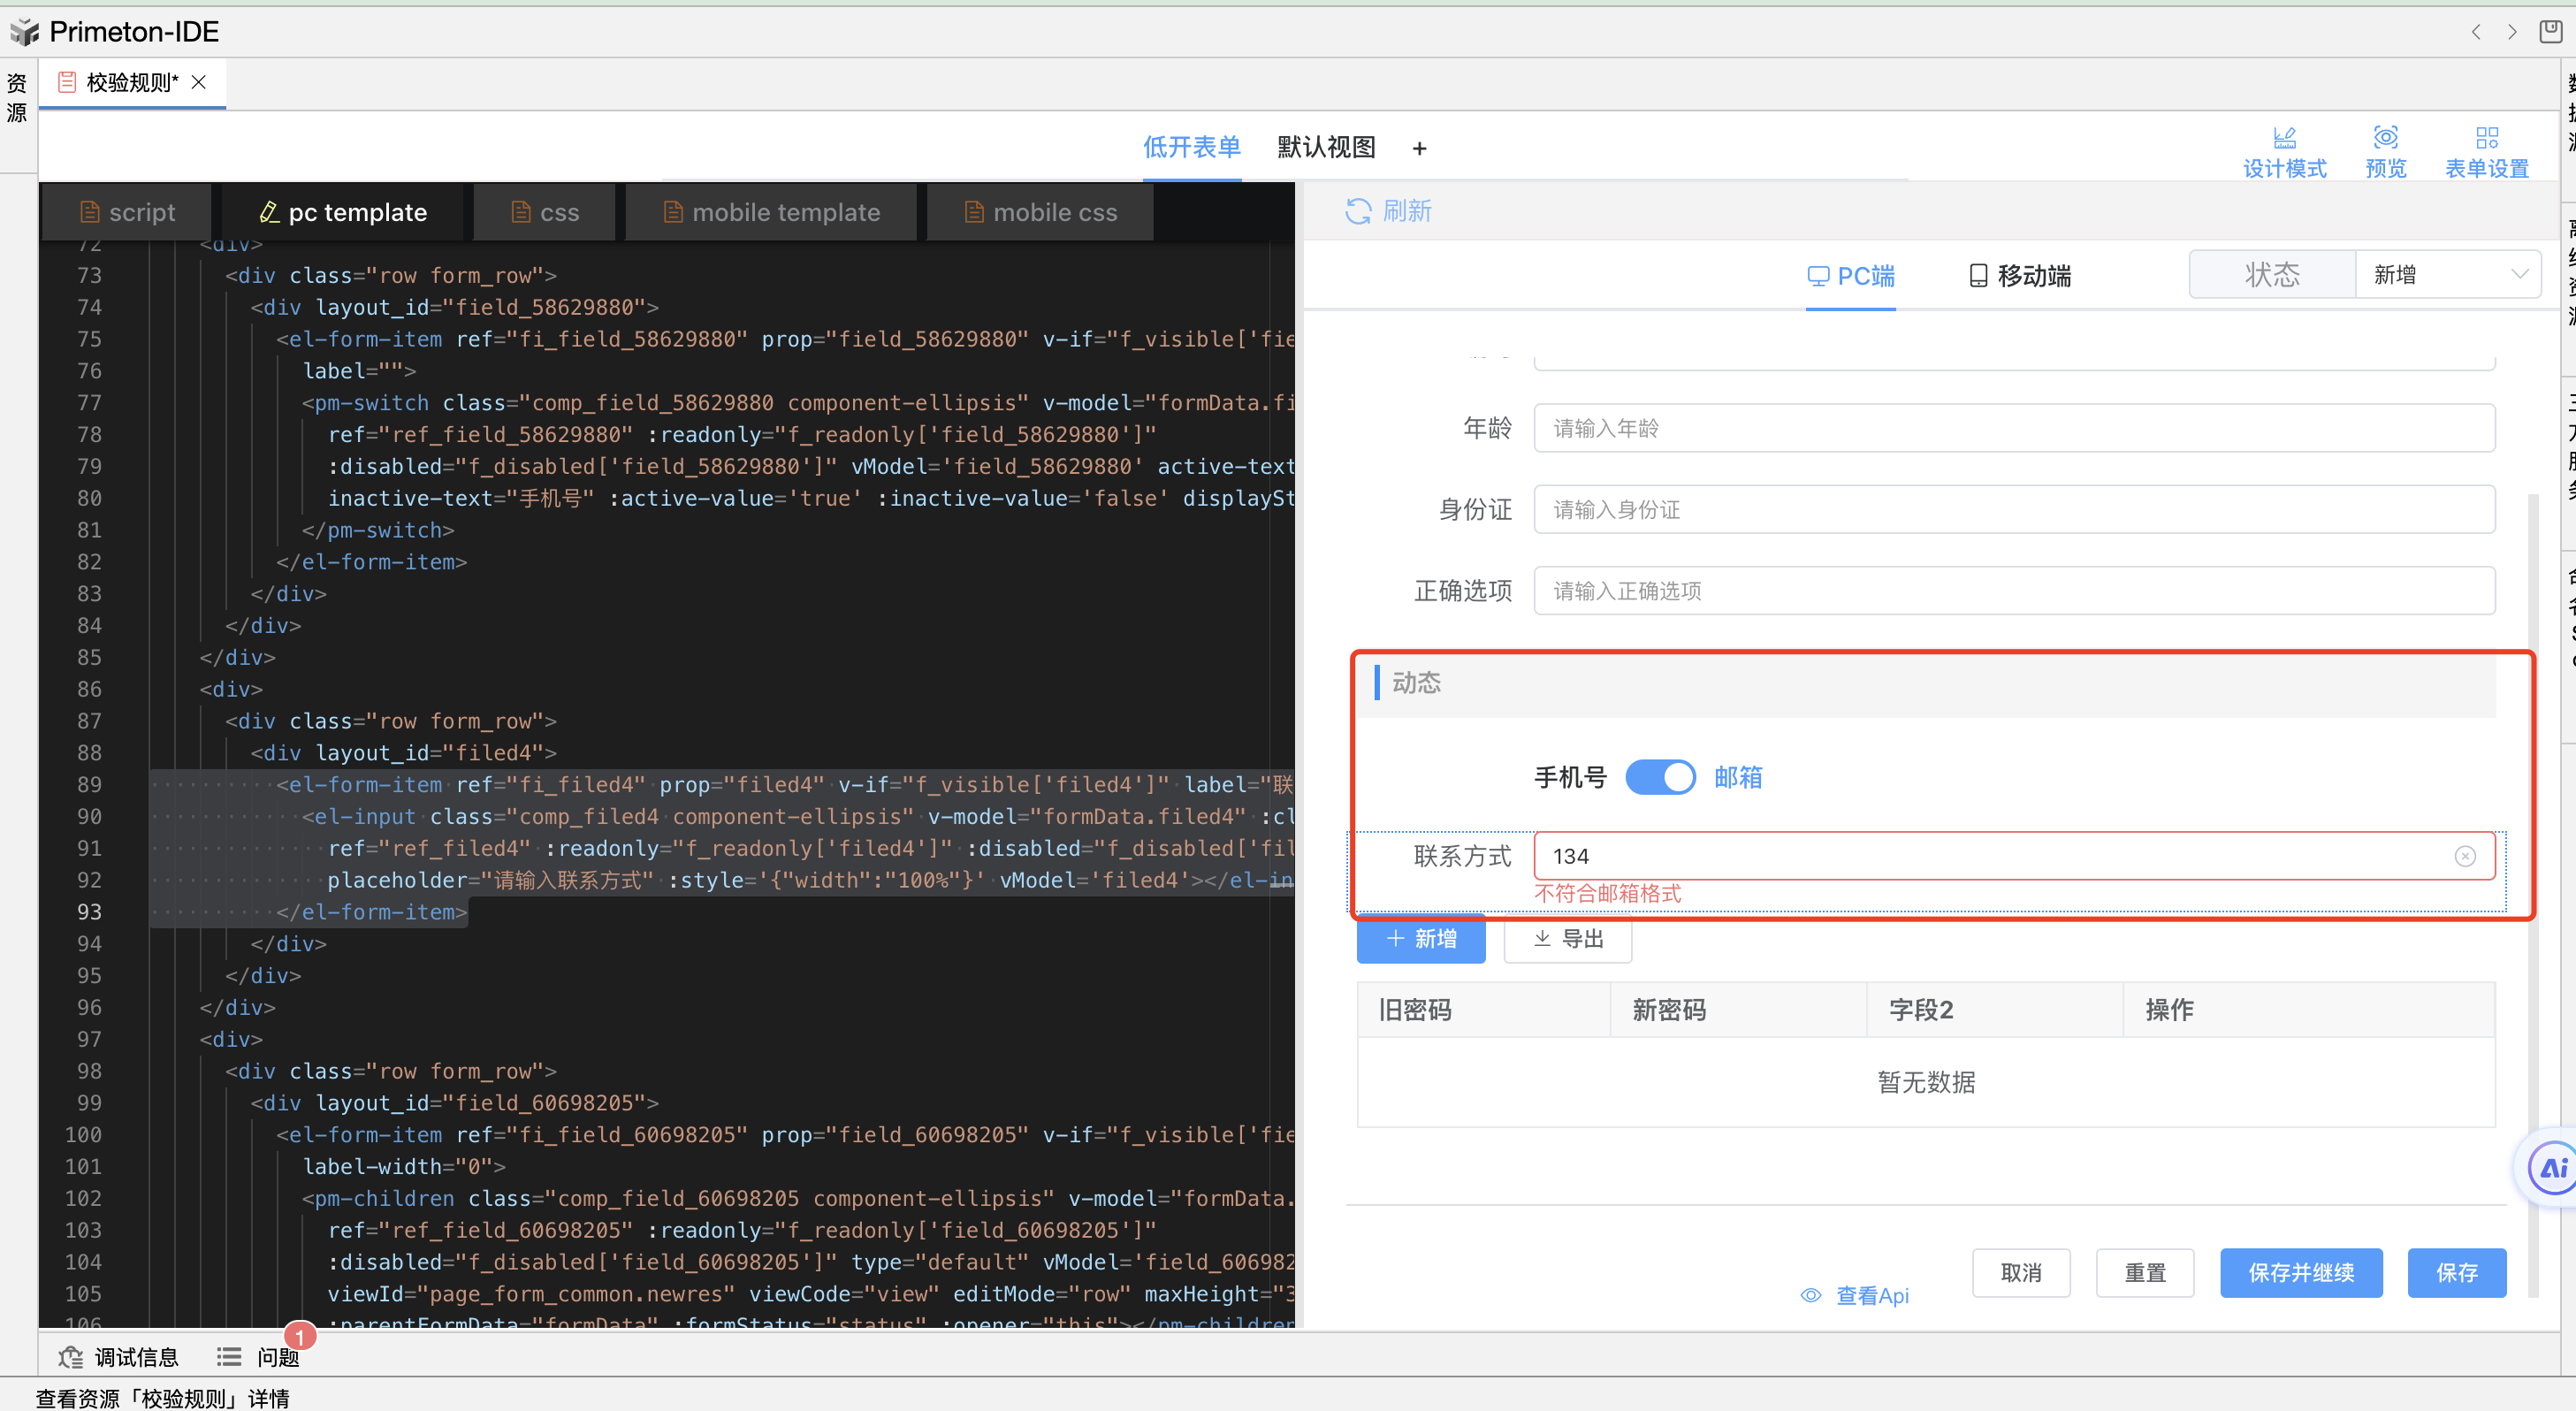Screen dimensions: 2576x1411
Task: Open 表单设置 form settings icon
Action: pyautogui.click(x=2486, y=138)
